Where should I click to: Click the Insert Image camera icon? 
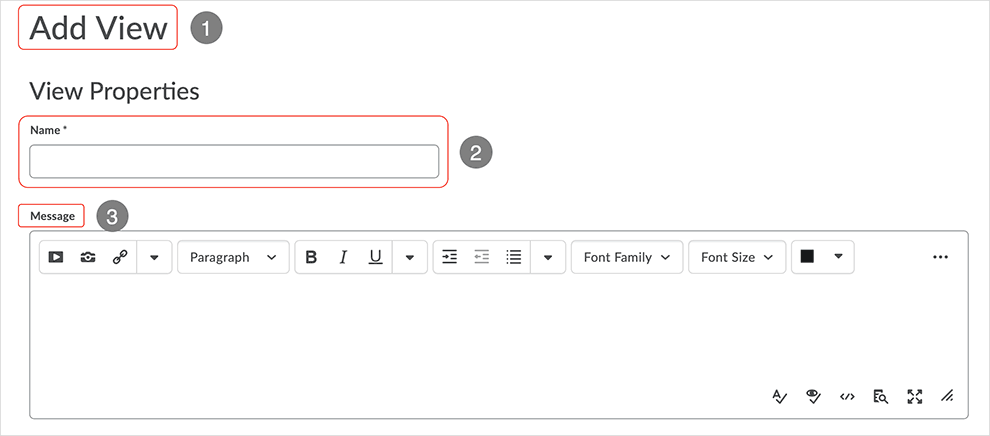(x=88, y=257)
